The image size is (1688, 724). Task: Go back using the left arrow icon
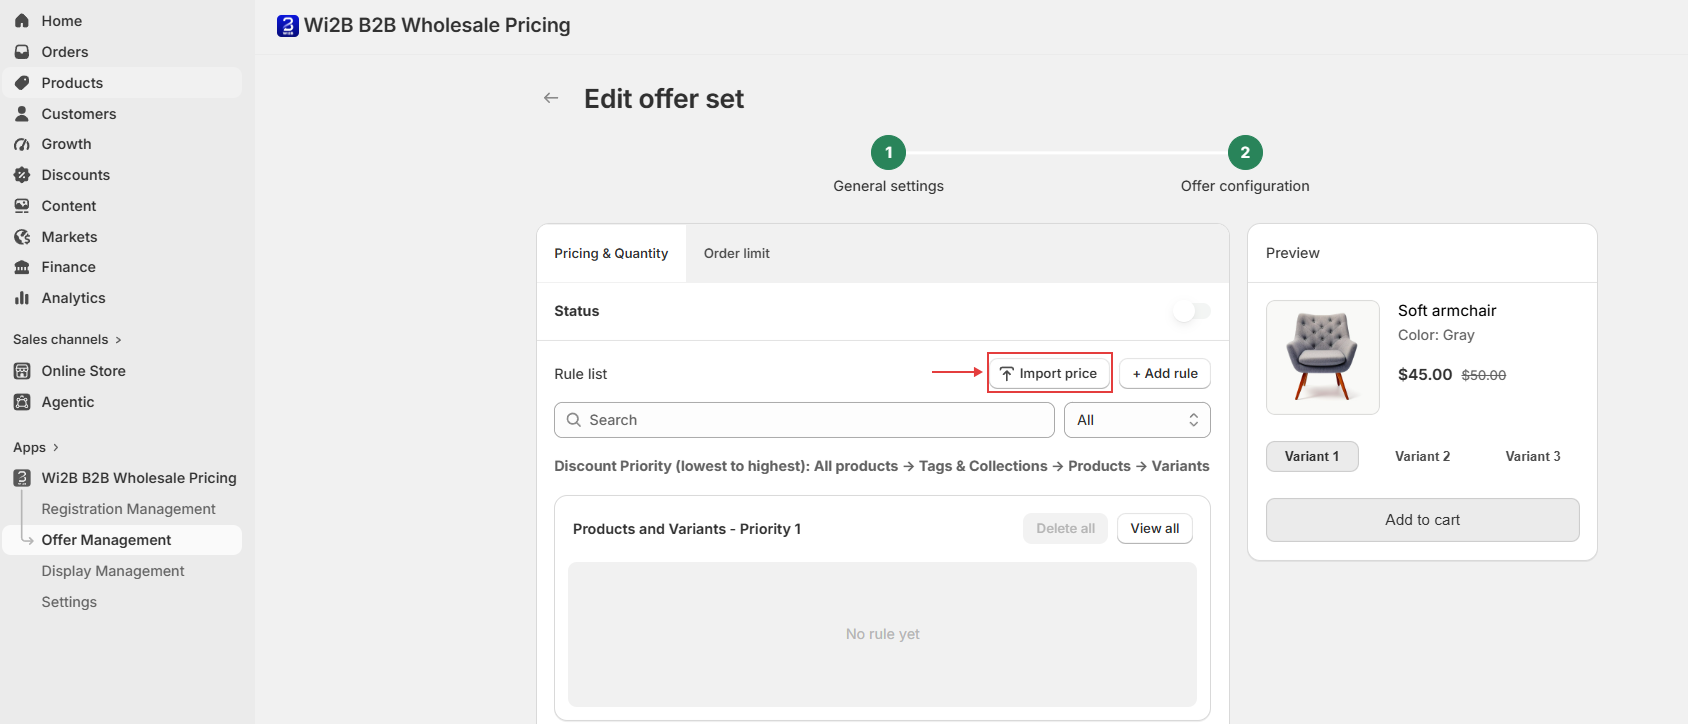click(x=551, y=98)
